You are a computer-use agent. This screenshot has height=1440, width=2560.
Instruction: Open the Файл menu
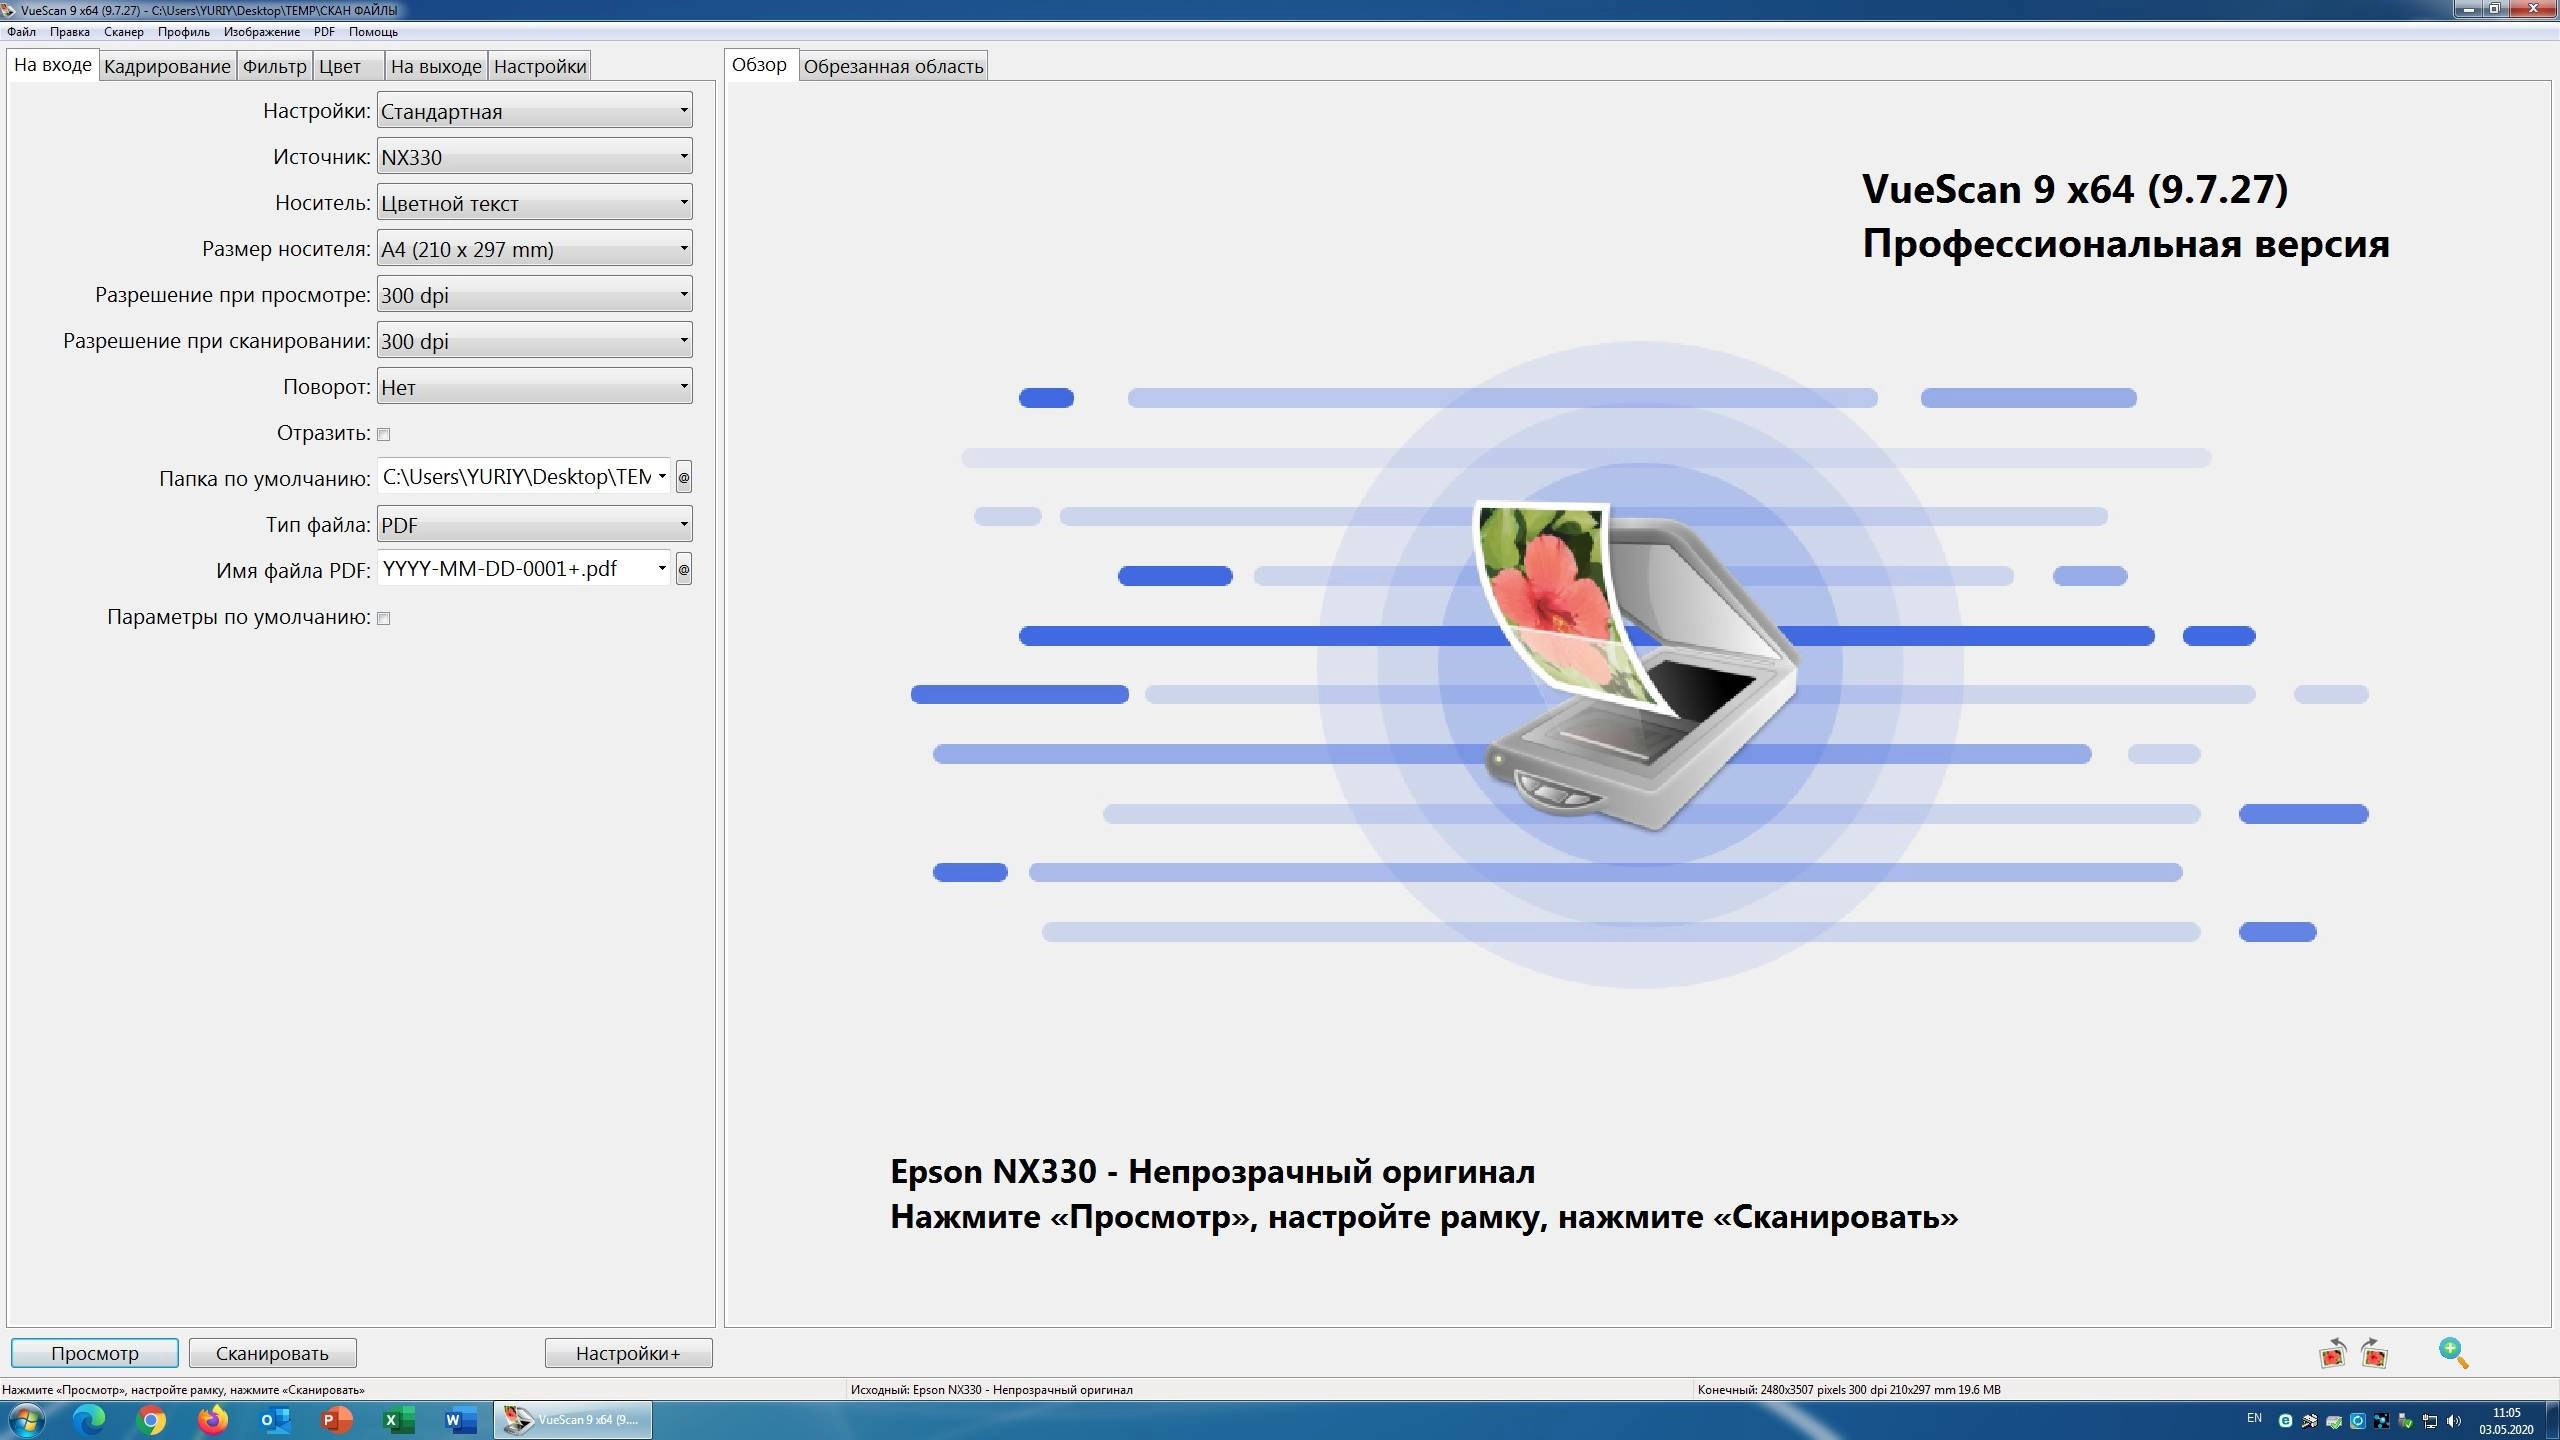[21, 32]
